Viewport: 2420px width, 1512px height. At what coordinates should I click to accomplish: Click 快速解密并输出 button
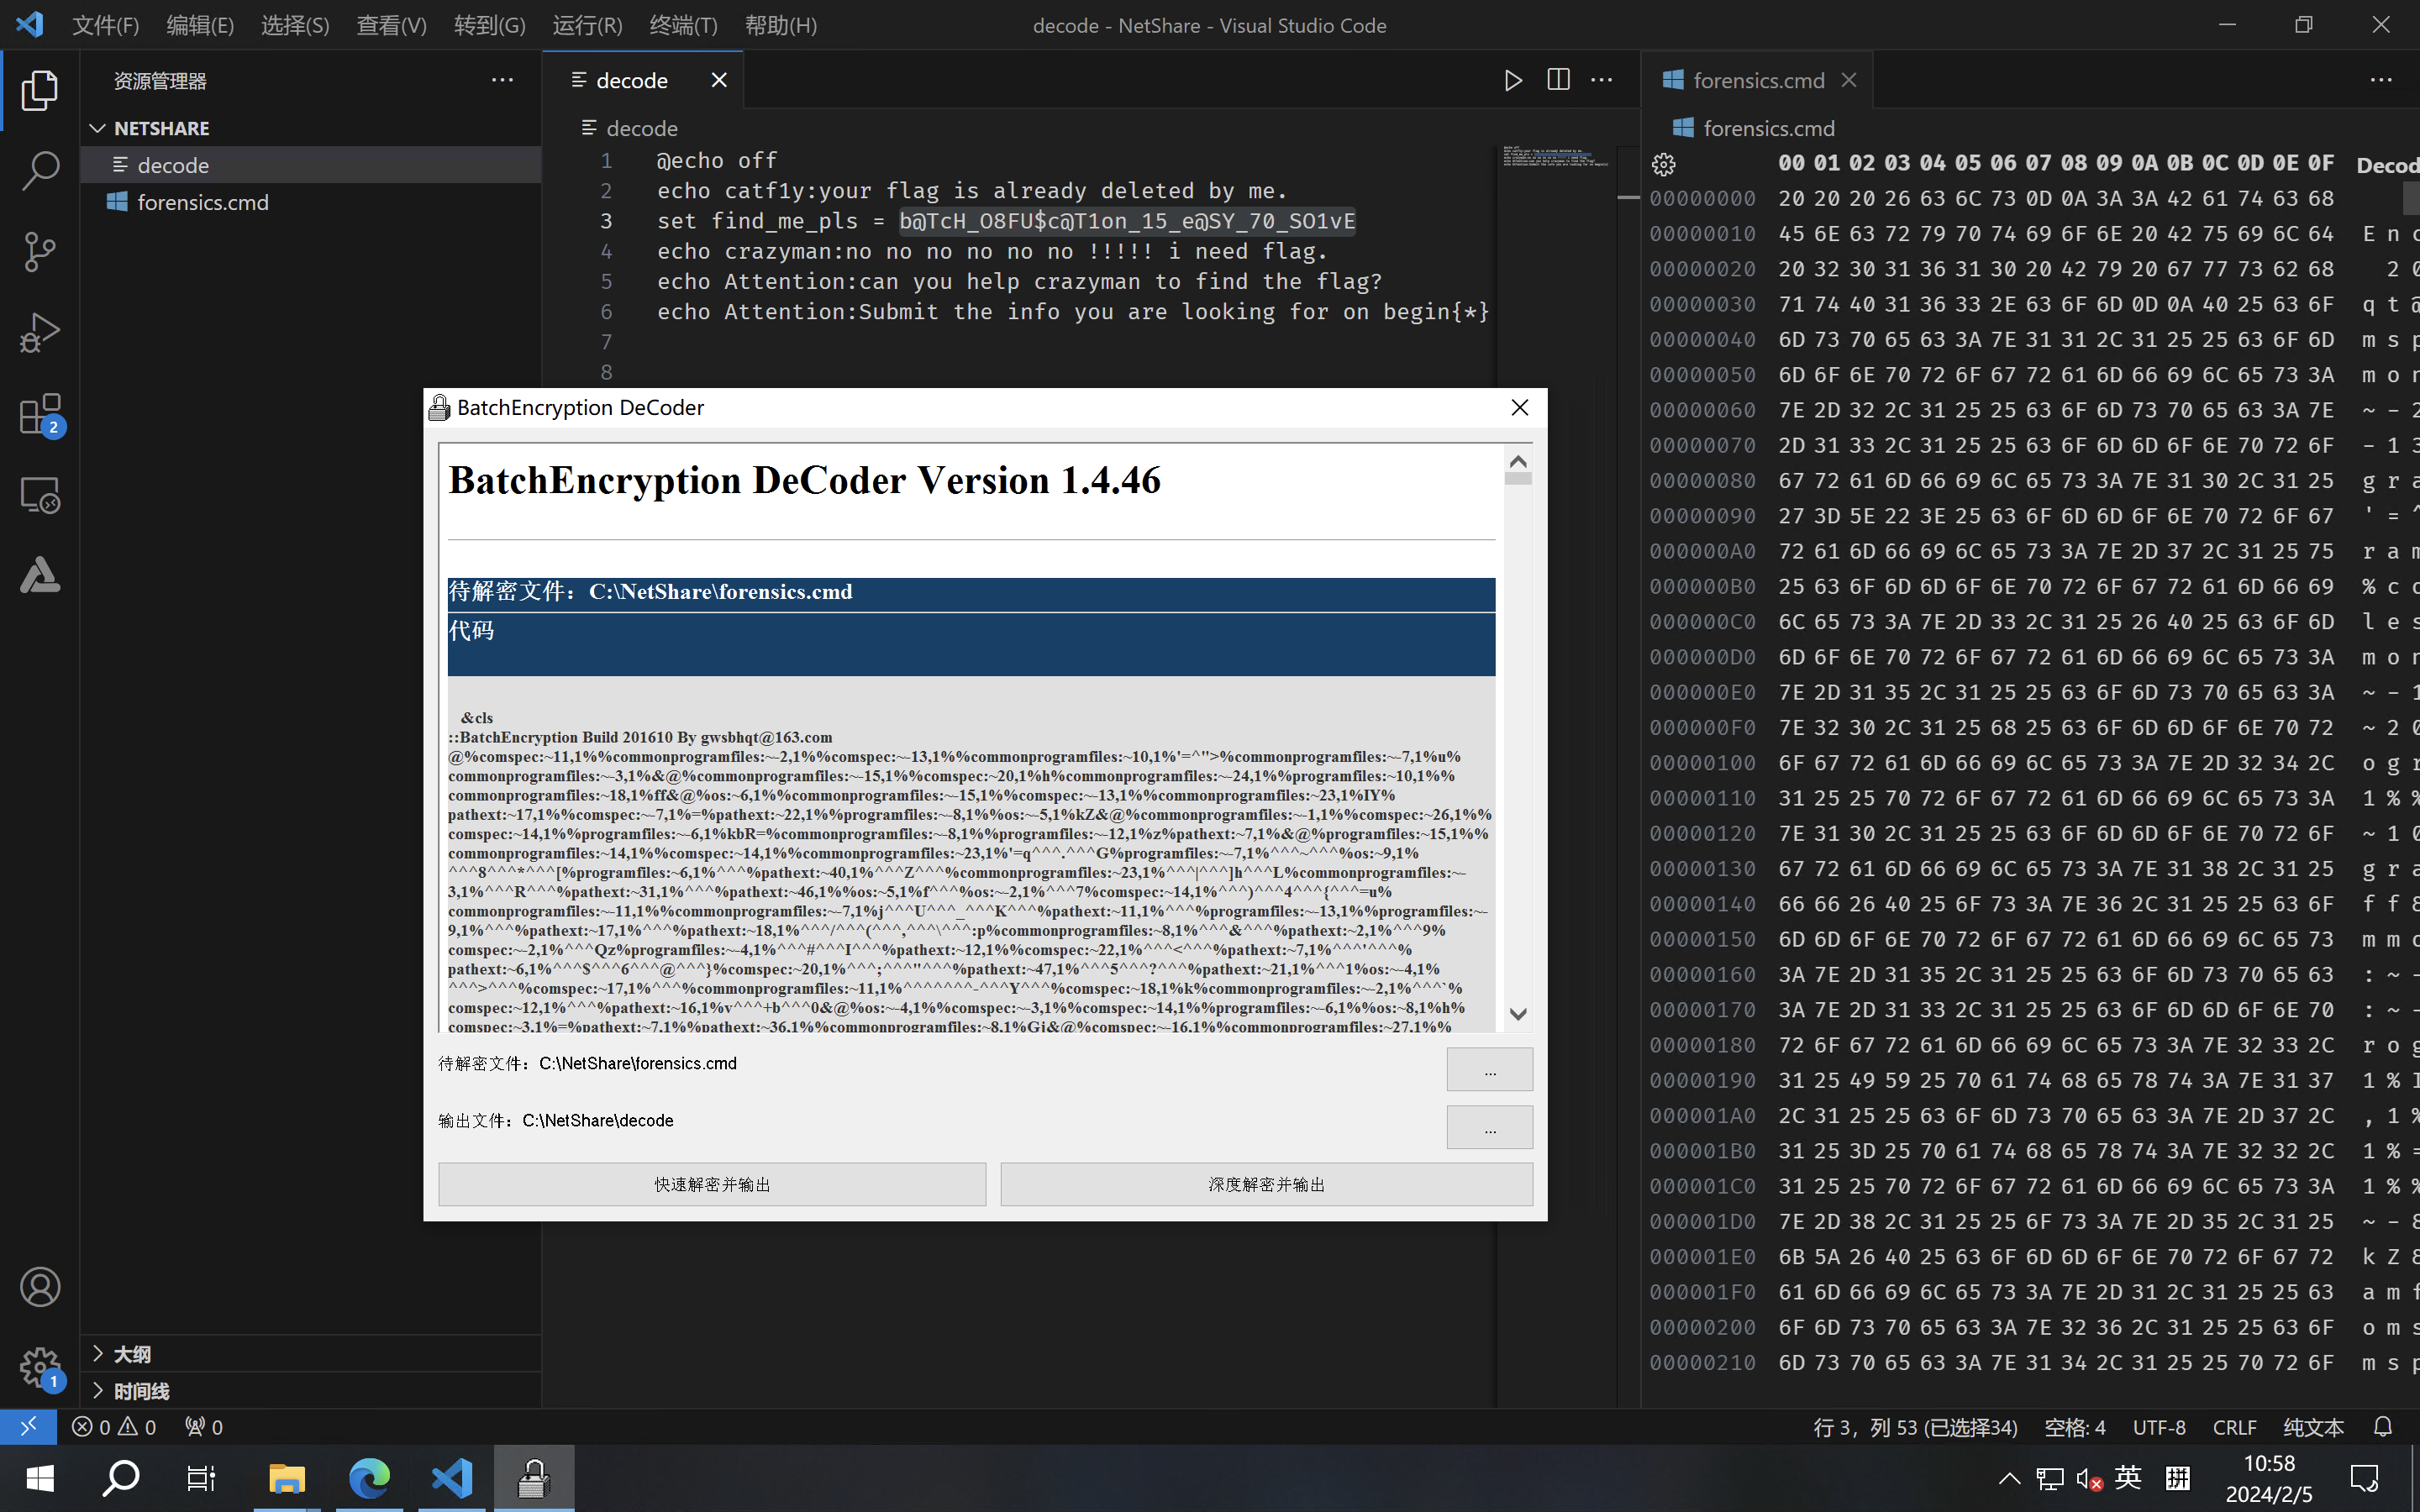coord(712,1184)
